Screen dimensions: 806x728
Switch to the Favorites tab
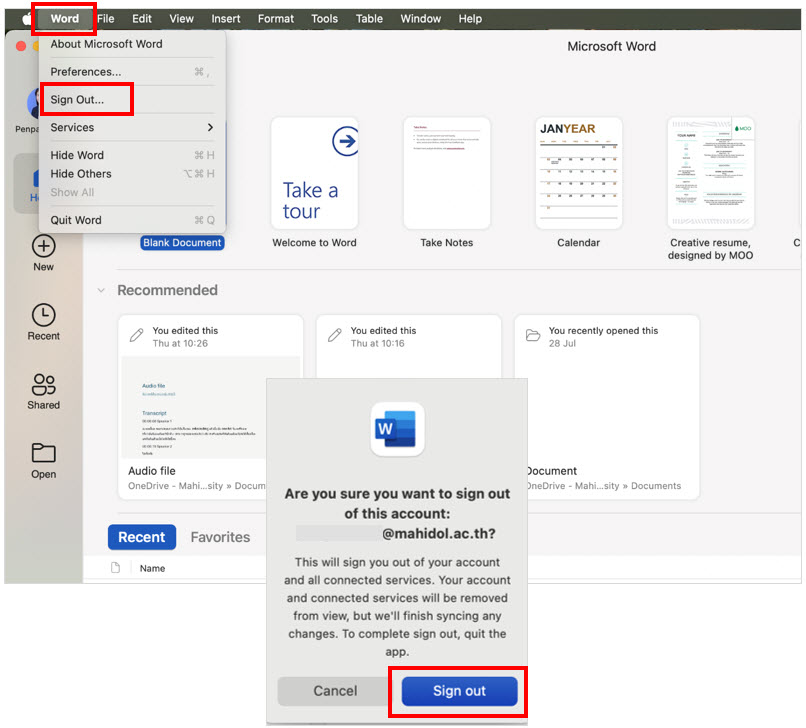[x=220, y=537]
